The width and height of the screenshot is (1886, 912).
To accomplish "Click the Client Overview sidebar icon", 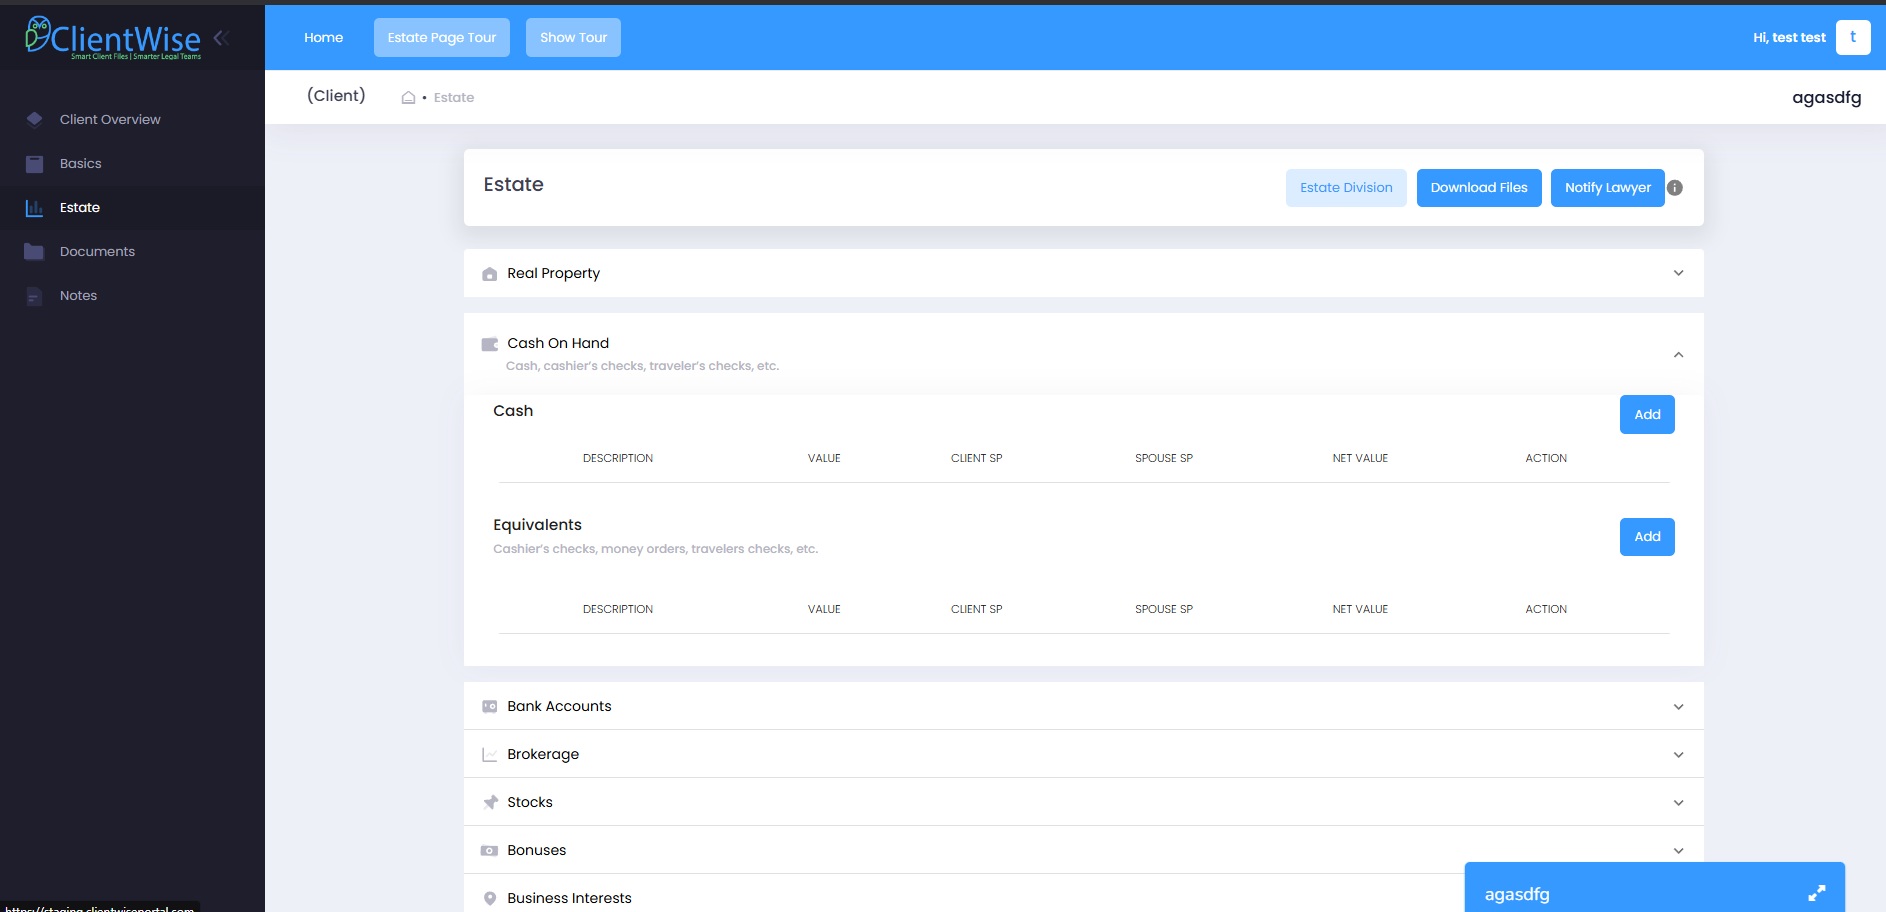I will tap(34, 119).
